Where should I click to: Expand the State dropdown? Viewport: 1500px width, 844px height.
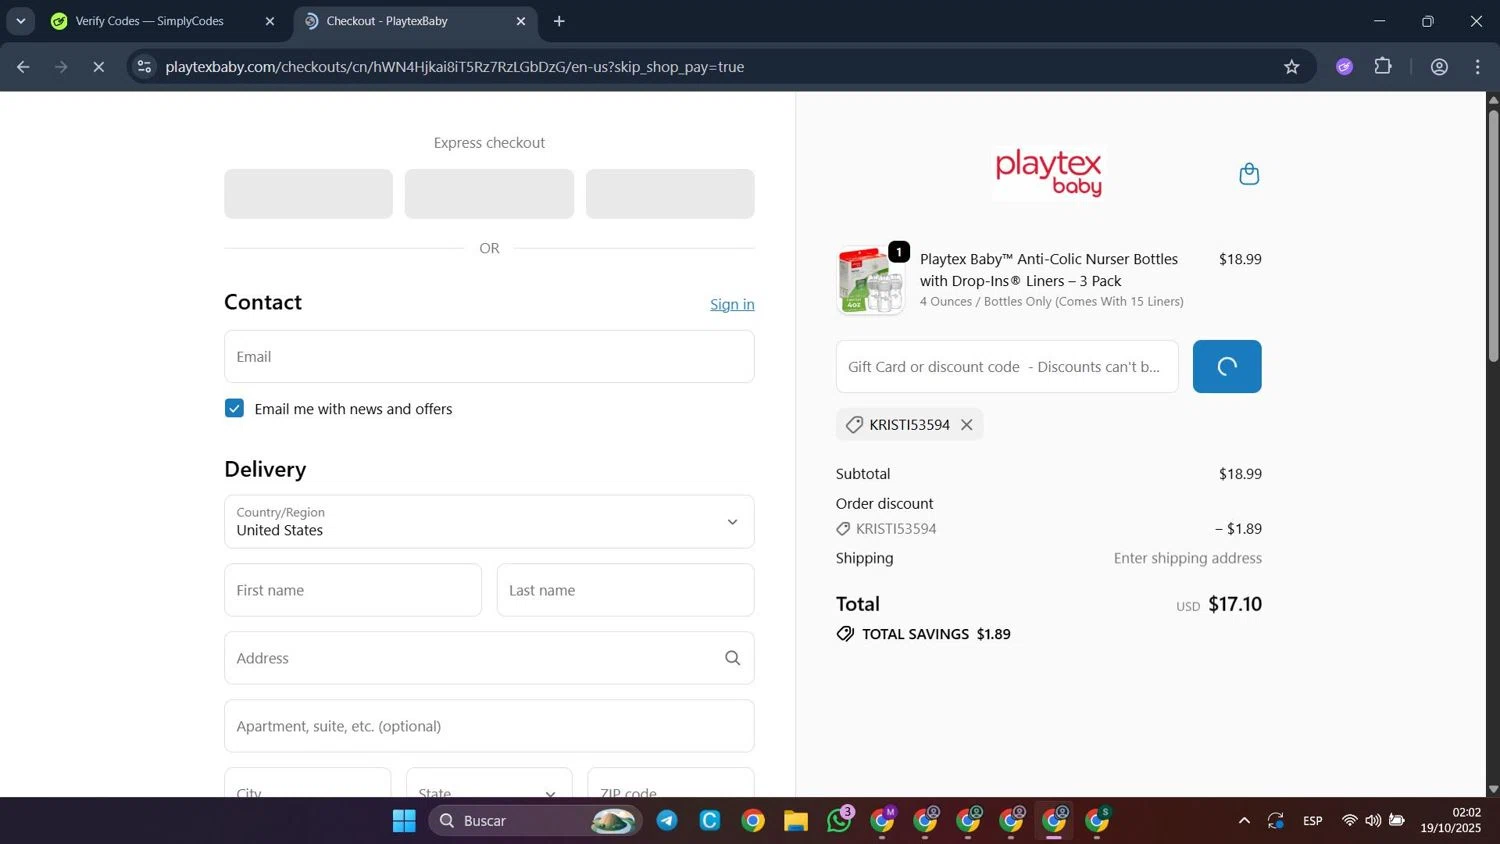tap(489, 783)
